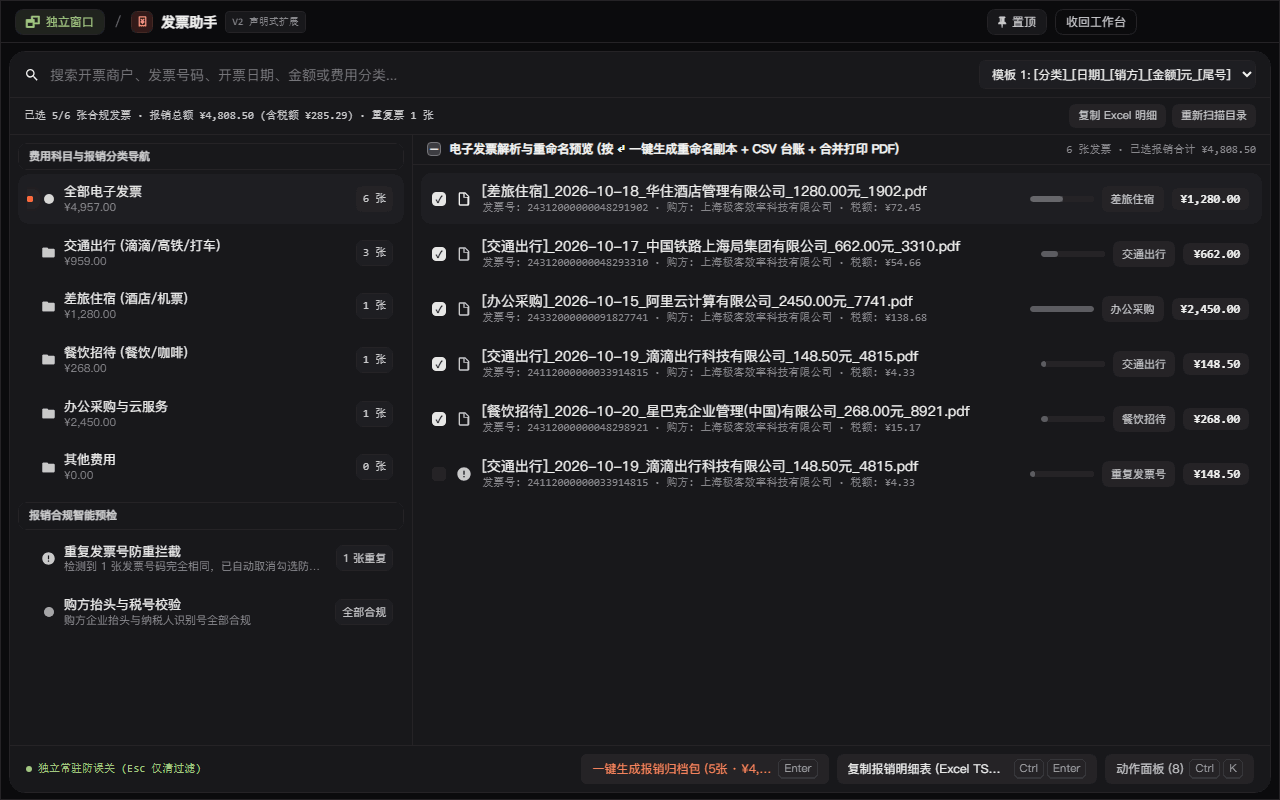This screenshot has height=800, width=1280.
Task: Select 其他费用 category
Action: point(211,467)
